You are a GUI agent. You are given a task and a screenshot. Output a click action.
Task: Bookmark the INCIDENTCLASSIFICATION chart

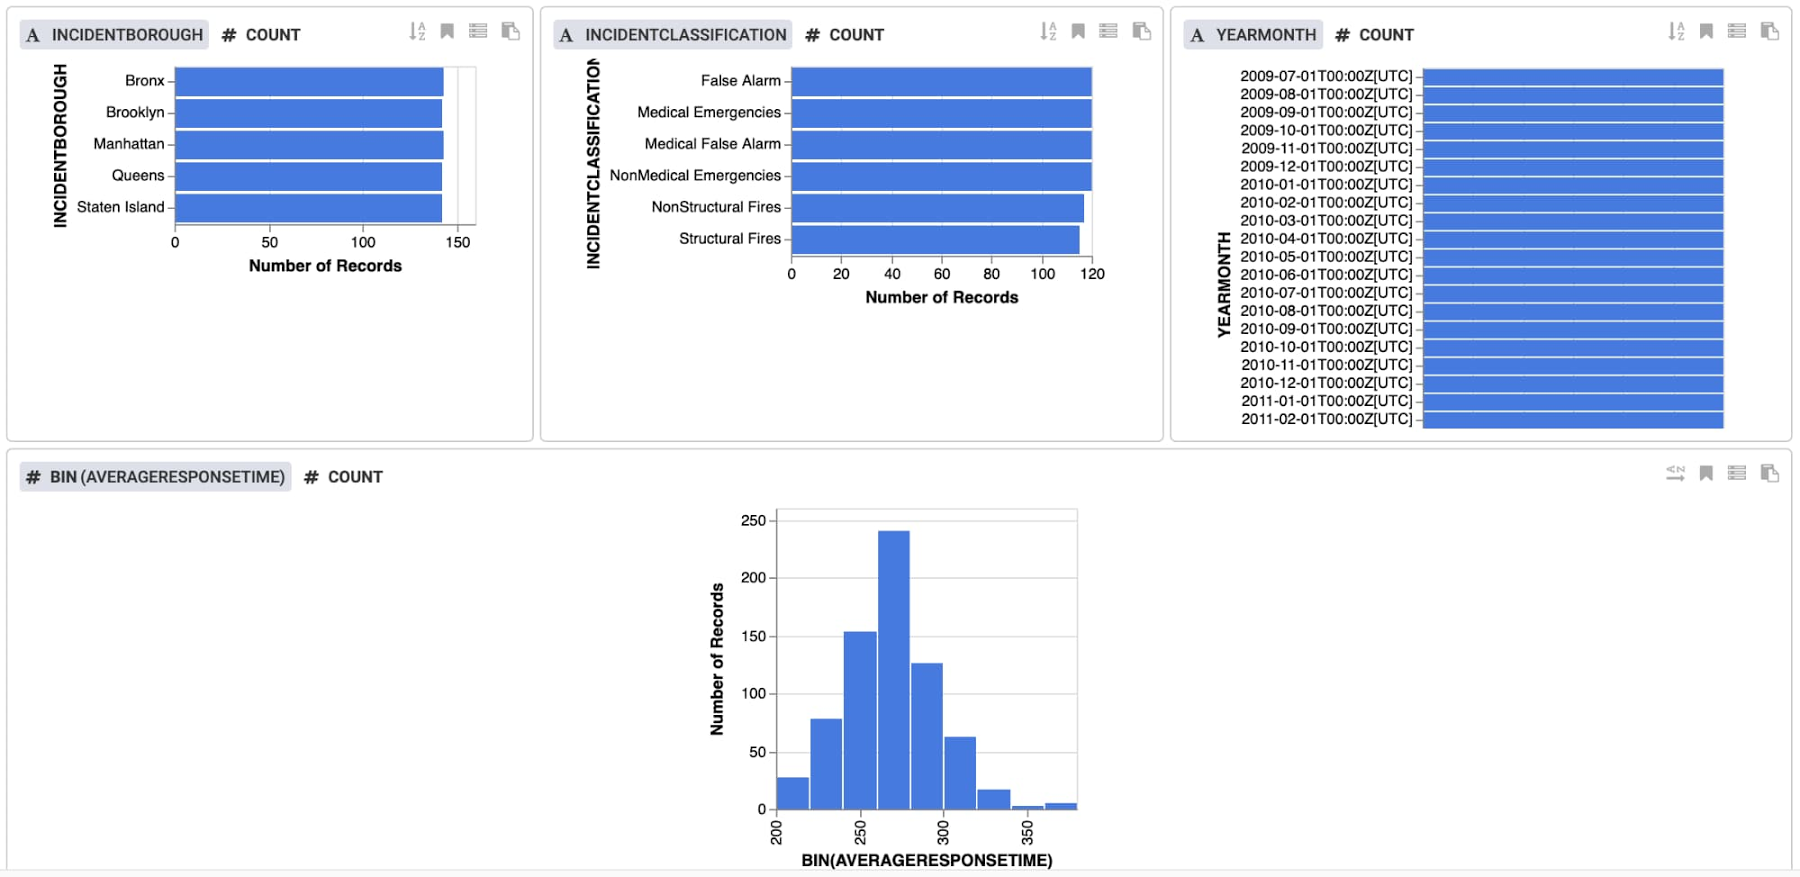1078,32
